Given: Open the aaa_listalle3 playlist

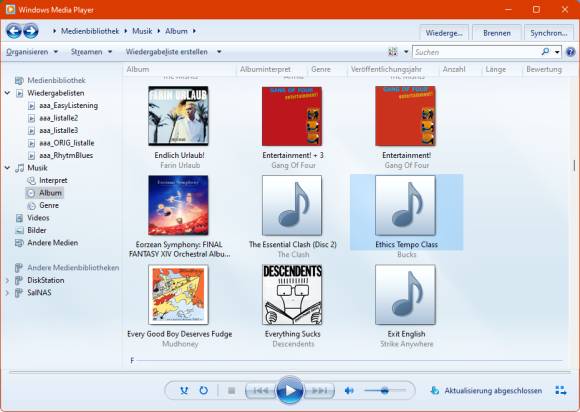Looking at the screenshot, I should [x=58, y=130].
